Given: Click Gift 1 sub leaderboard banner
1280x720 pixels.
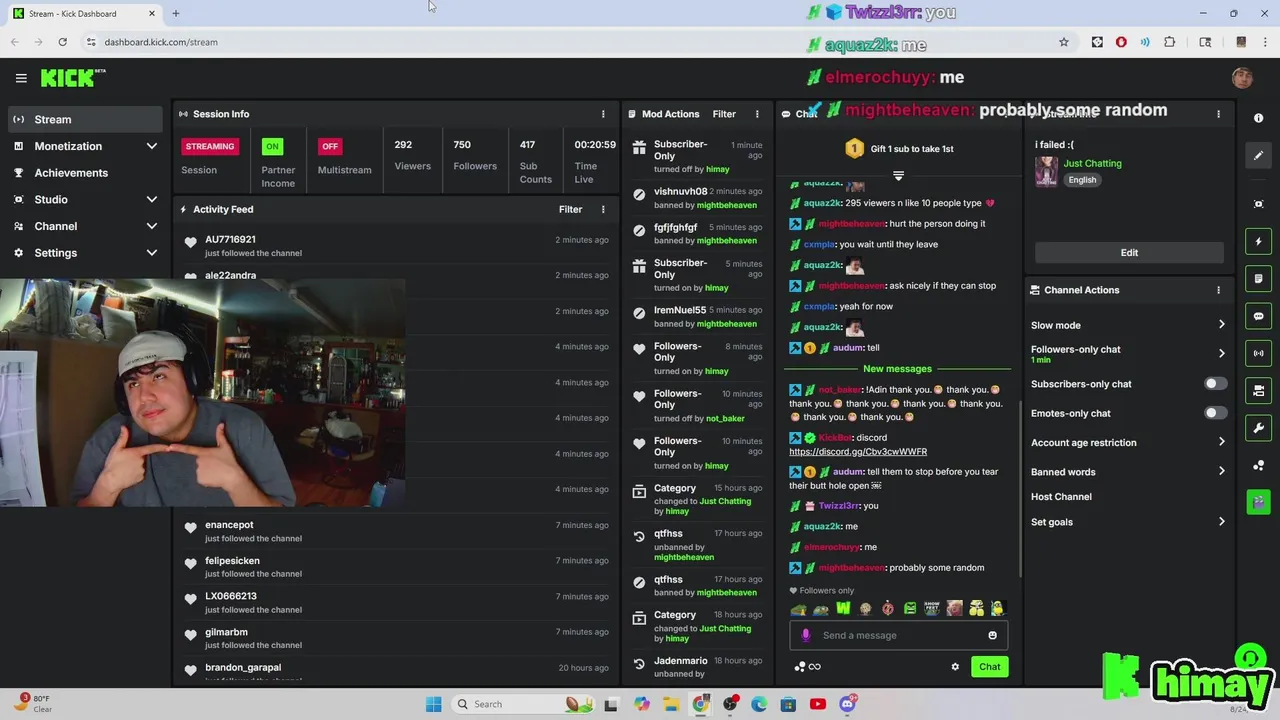Looking at the screenshot, I should pyautogui.click(x=899, y=149).
